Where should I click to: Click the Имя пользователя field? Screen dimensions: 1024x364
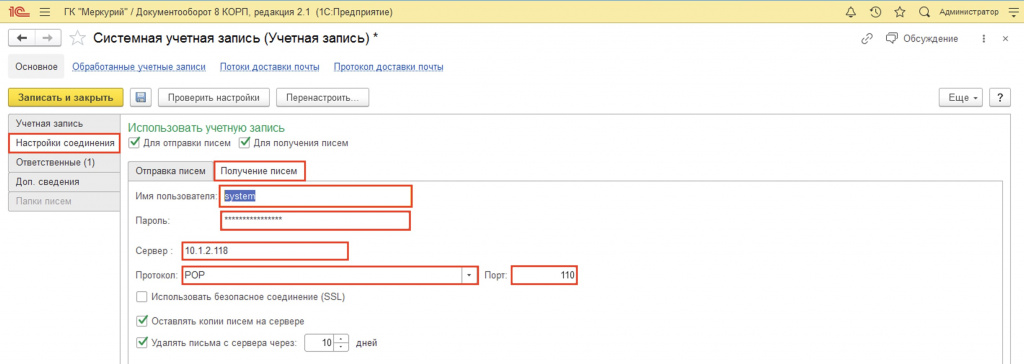316,195
